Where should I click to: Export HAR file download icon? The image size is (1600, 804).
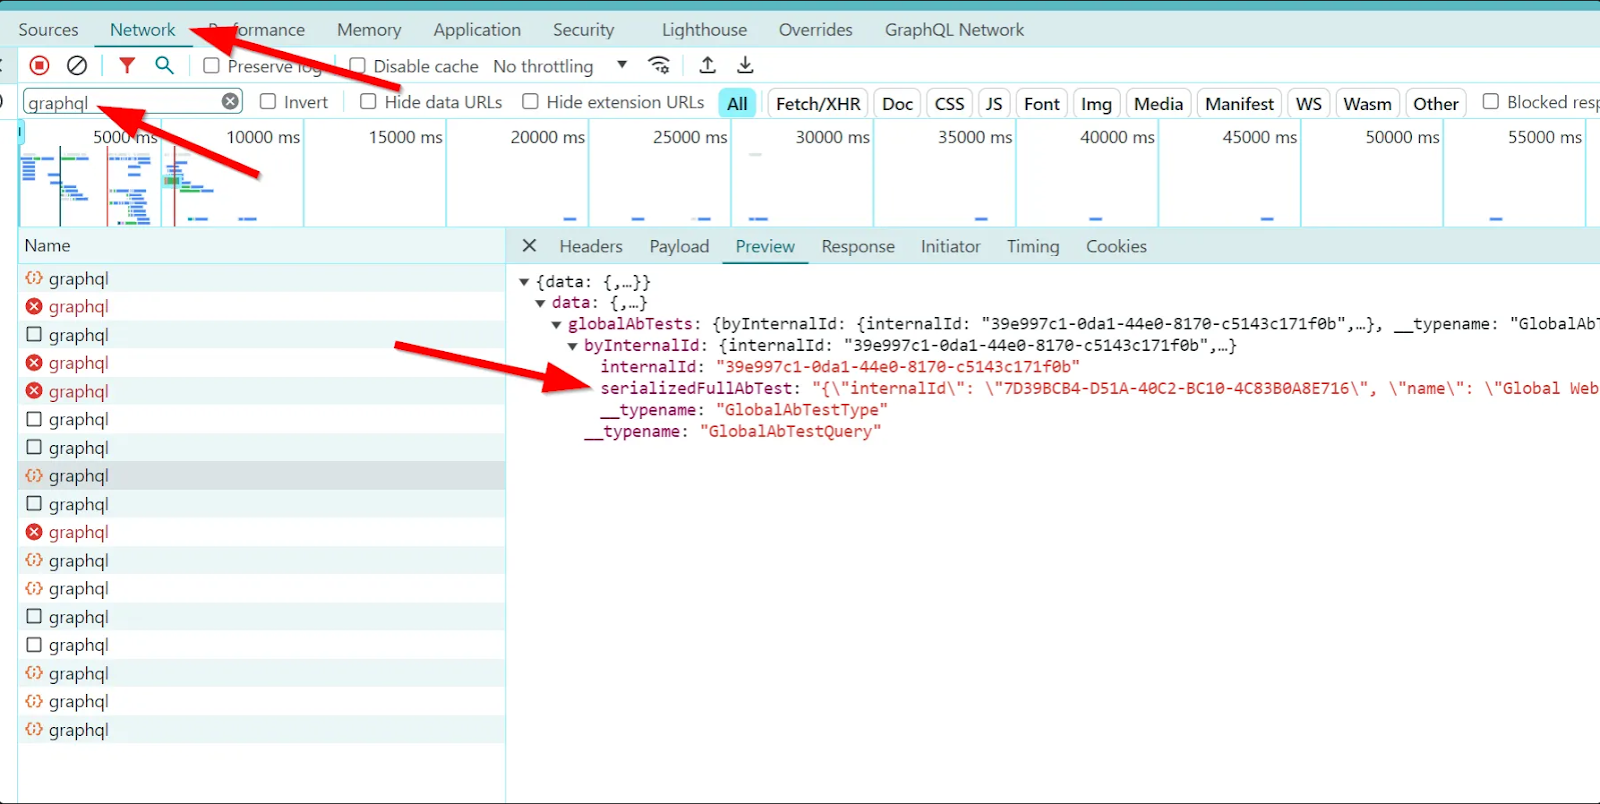[x=745, y=66]
